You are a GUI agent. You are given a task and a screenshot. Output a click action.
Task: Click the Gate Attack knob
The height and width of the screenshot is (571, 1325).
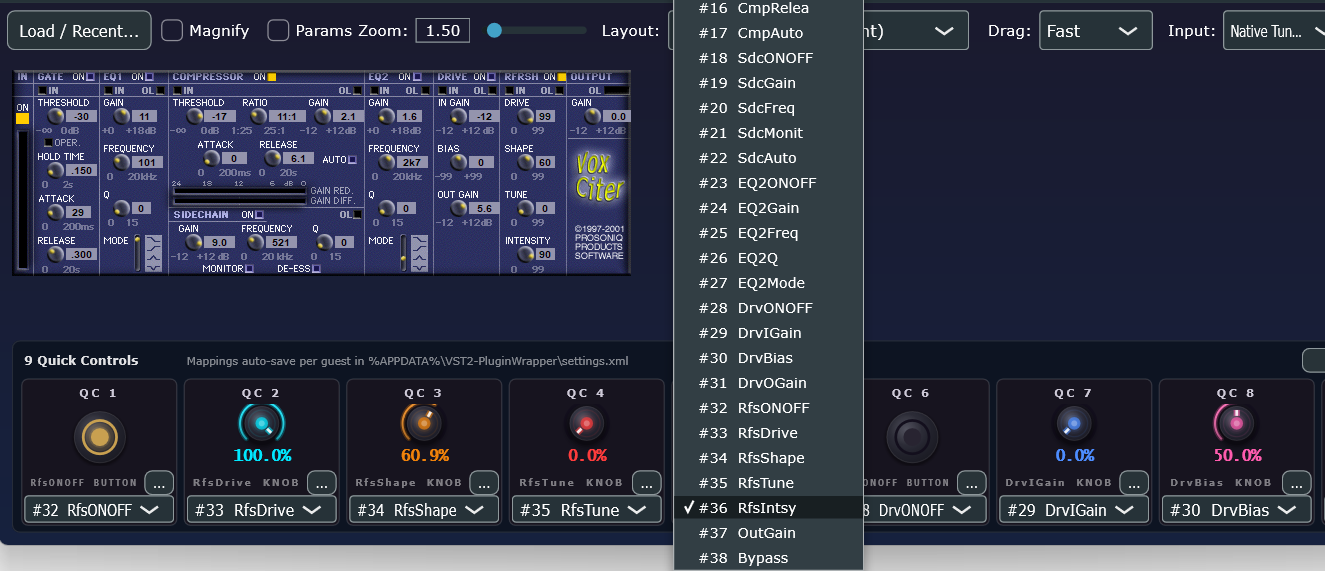point(55,212)
